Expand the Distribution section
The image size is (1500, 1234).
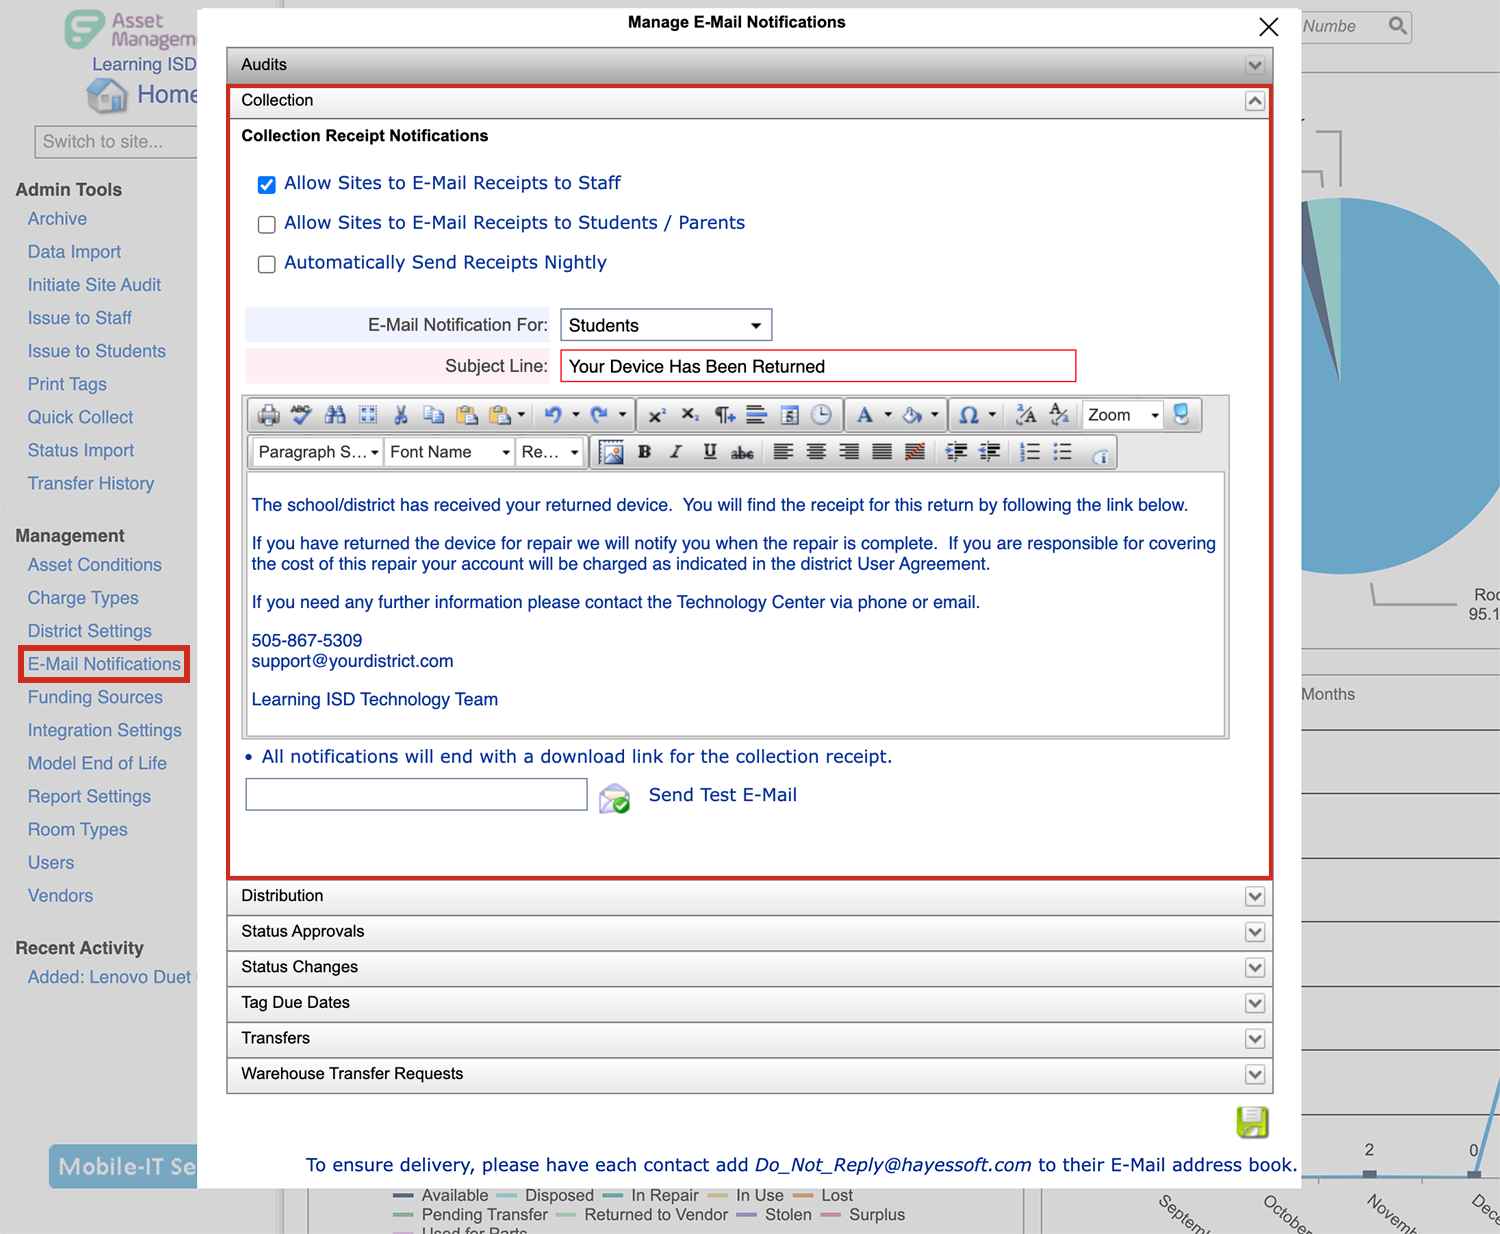1254,897
